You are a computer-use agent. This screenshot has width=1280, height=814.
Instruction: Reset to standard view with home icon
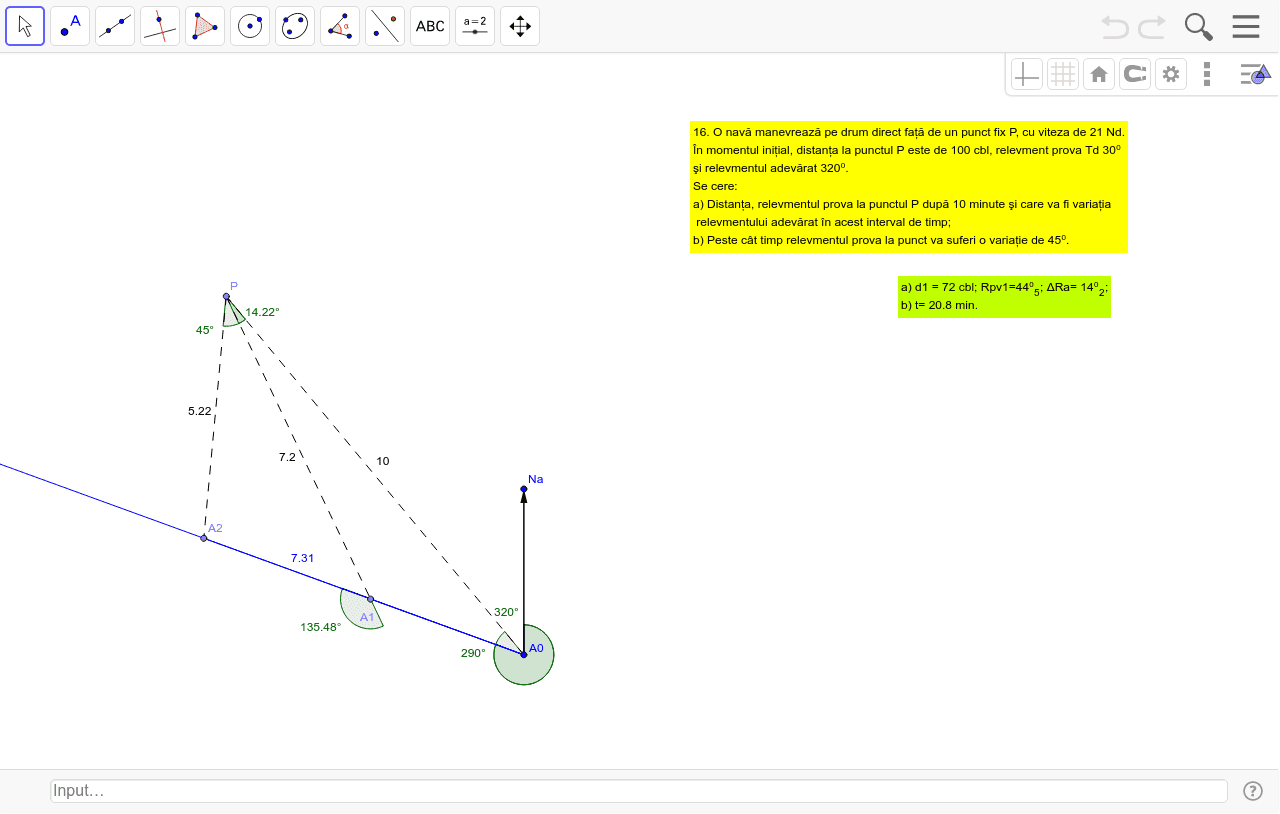pyautogui.click(x=1099, y=74)
